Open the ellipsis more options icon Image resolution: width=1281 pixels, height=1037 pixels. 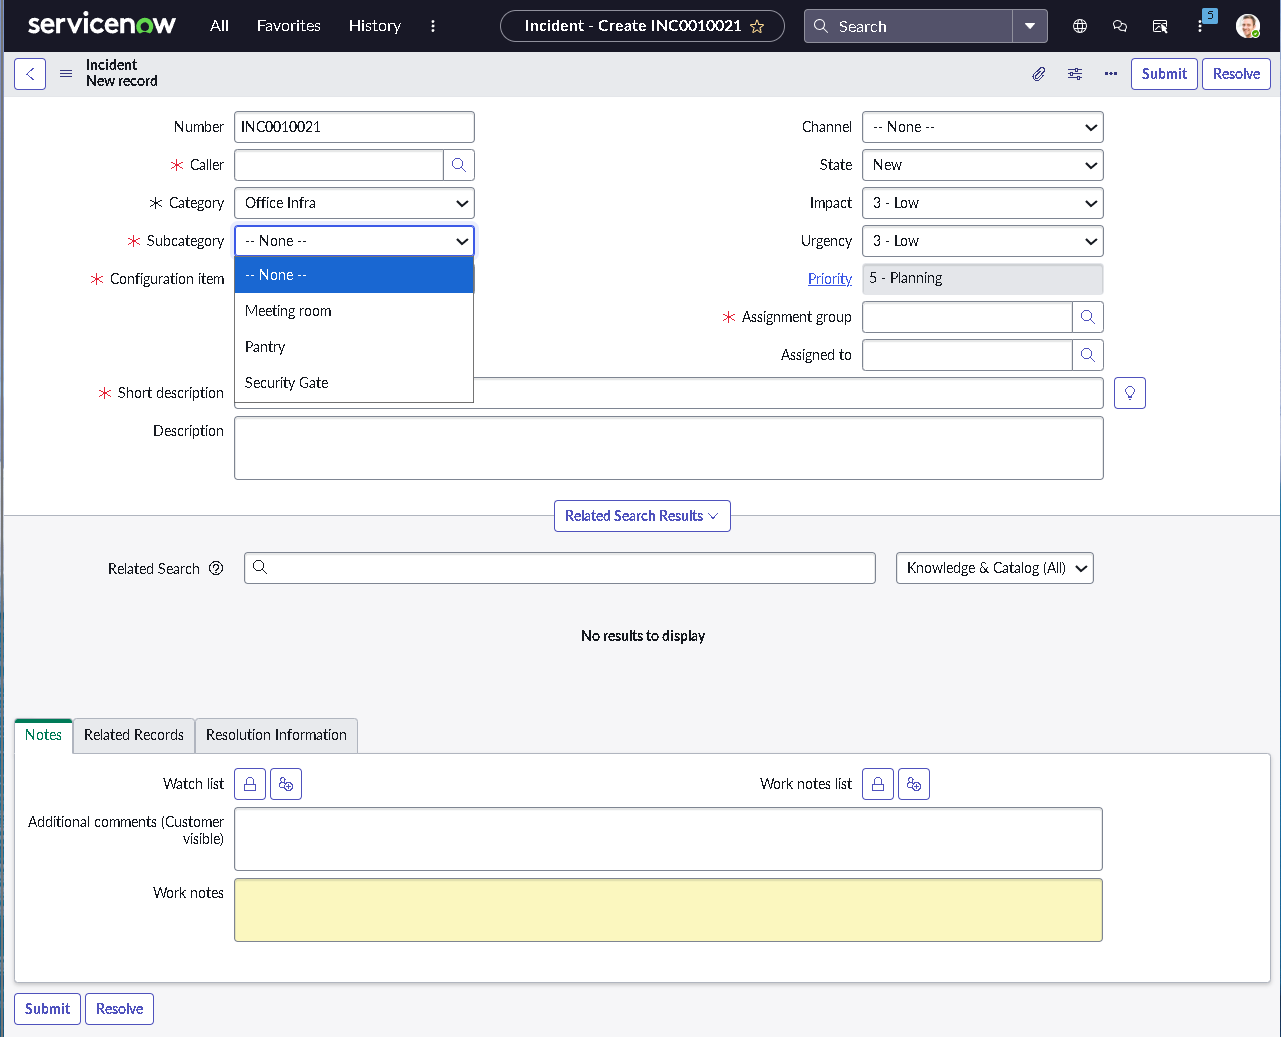(1110, 73)
